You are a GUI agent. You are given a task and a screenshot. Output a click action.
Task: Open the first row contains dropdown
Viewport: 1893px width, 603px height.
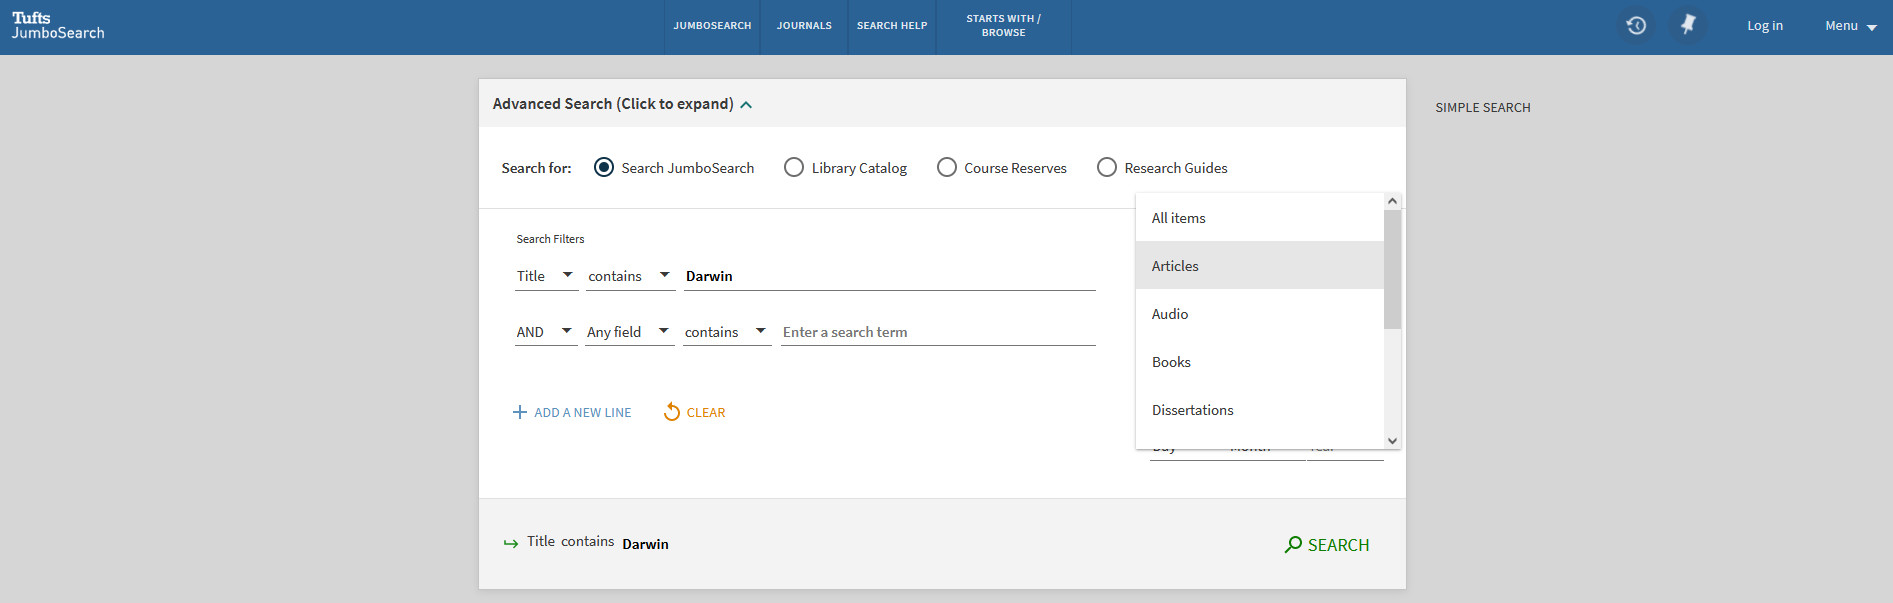coord(631,276)
